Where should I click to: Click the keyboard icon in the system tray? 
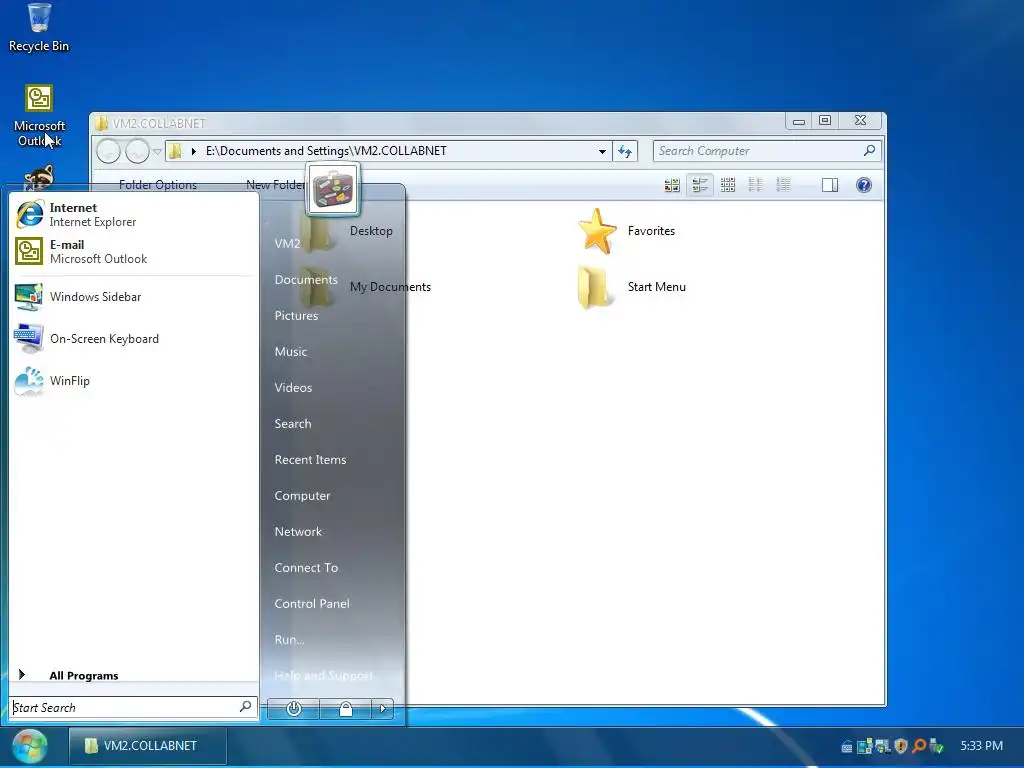pyautogui.click(x=846, y=746)
